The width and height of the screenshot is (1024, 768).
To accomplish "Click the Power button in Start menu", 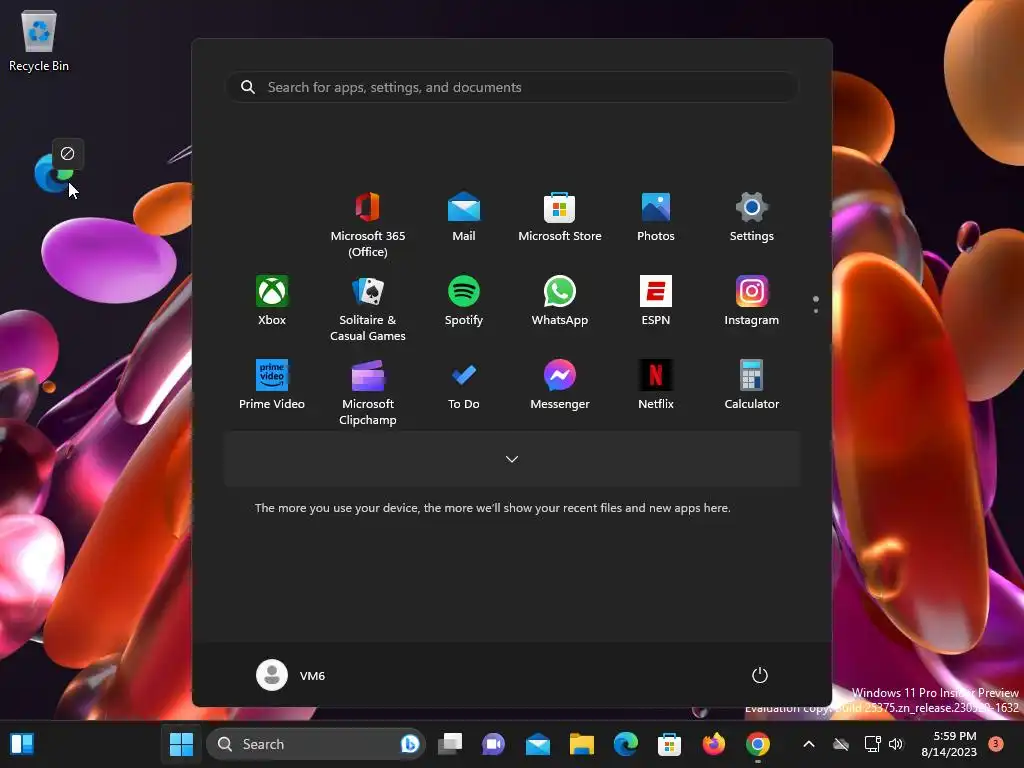I will (760, 675).
